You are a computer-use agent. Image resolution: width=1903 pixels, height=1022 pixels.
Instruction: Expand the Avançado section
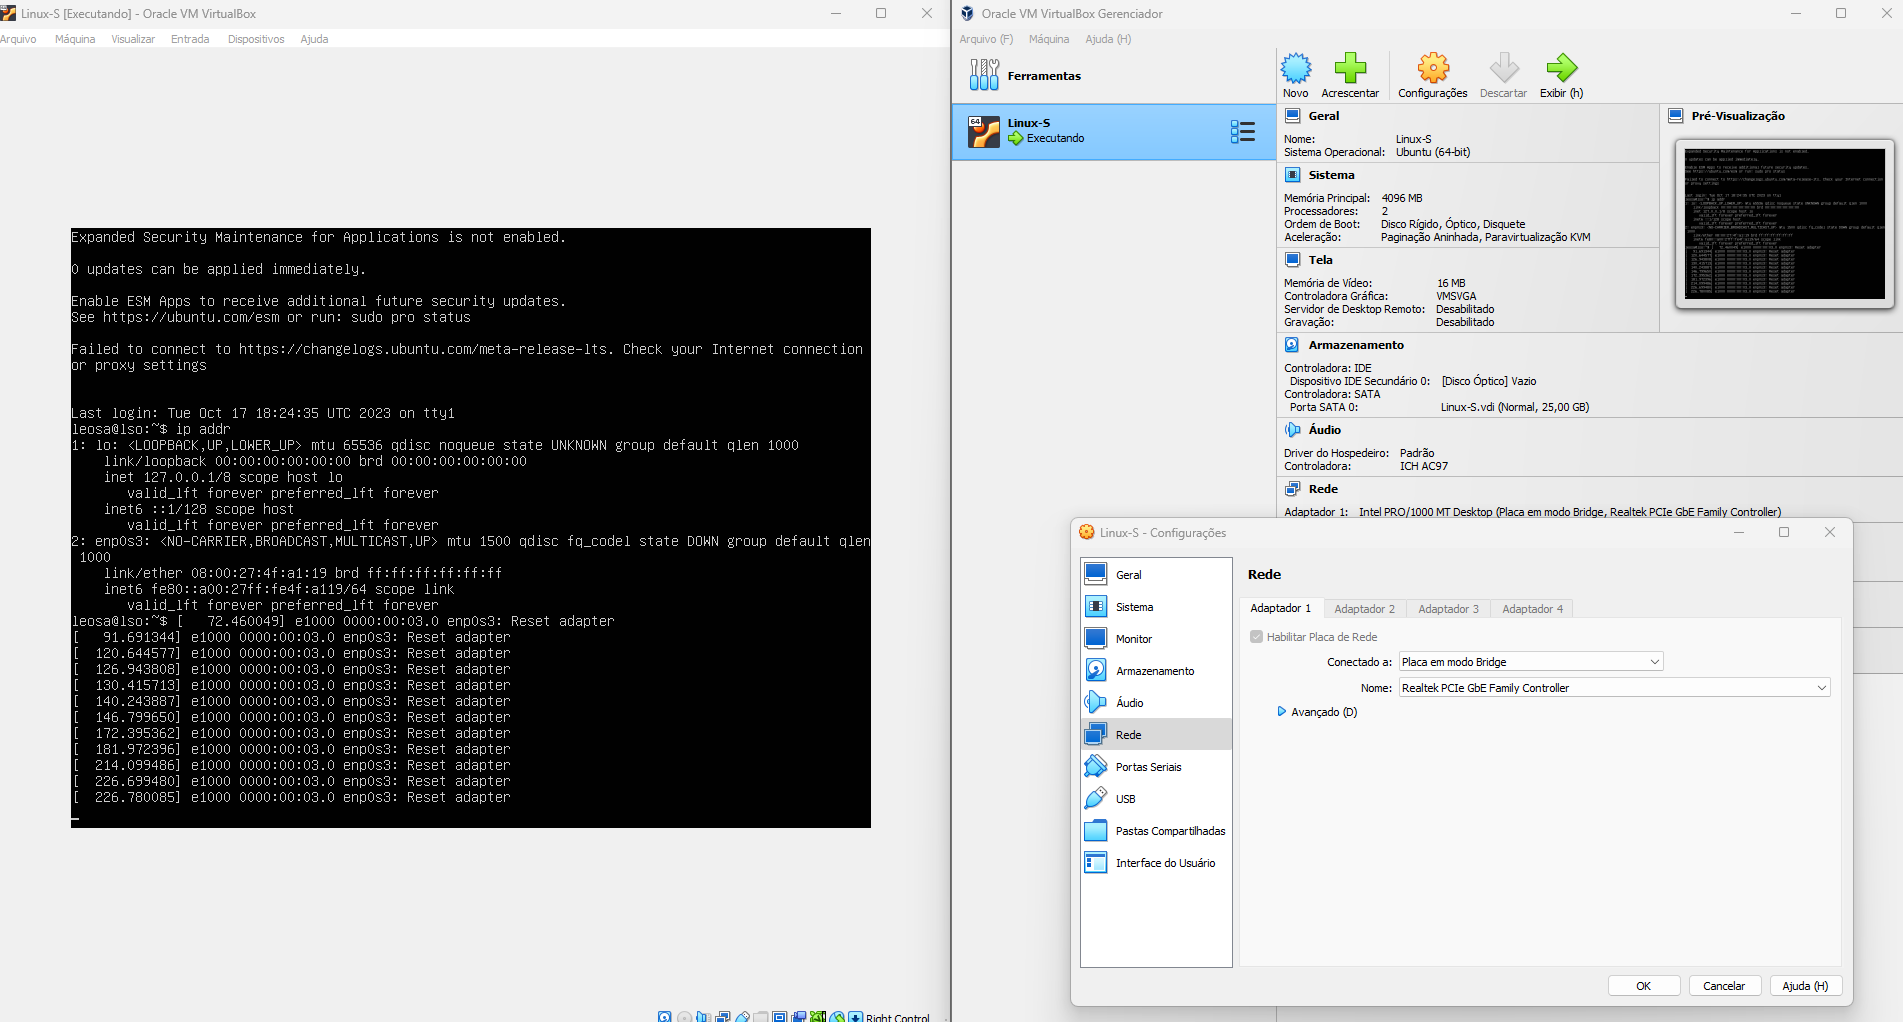[1317, 712]
